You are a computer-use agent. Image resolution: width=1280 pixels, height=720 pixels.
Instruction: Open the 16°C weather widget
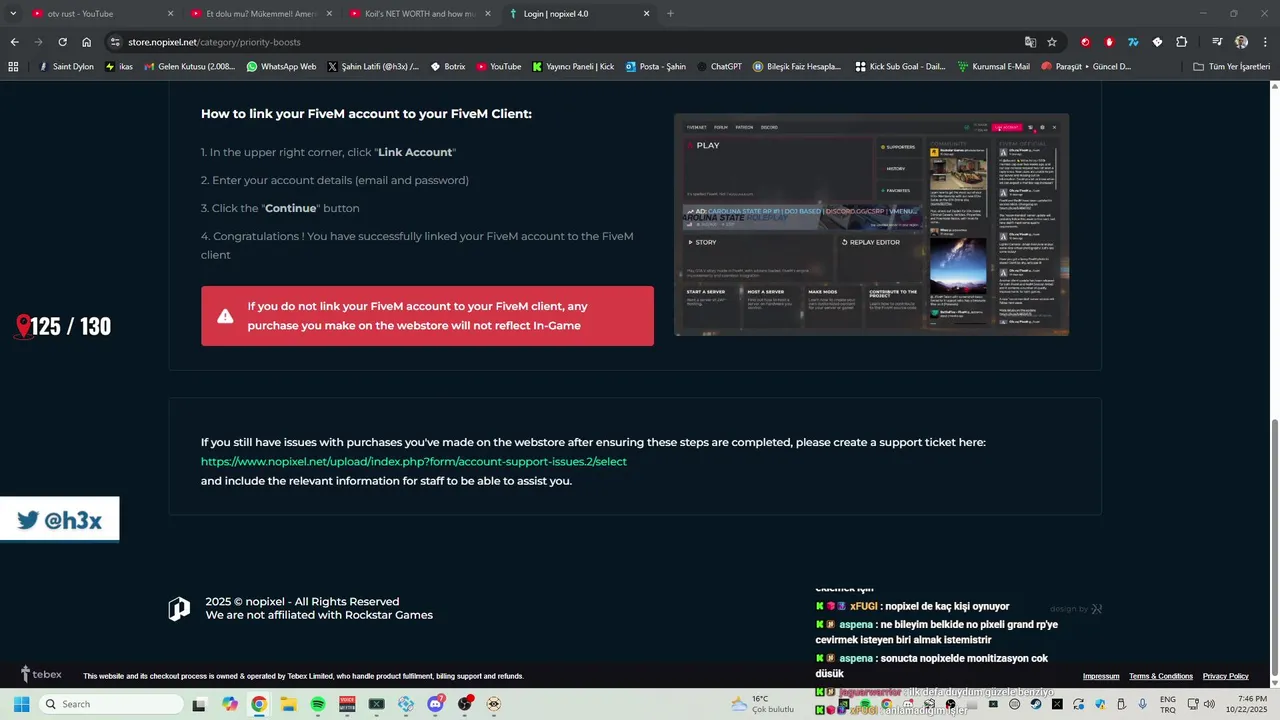point(762,704)
